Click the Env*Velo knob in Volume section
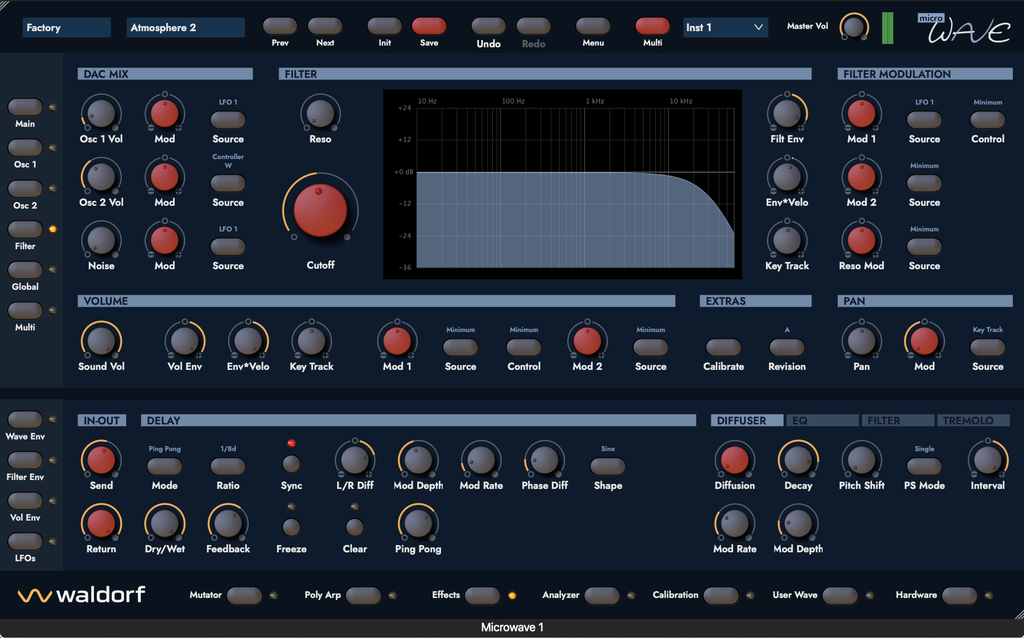1024x638 pixels. click(x=248, y=340)
